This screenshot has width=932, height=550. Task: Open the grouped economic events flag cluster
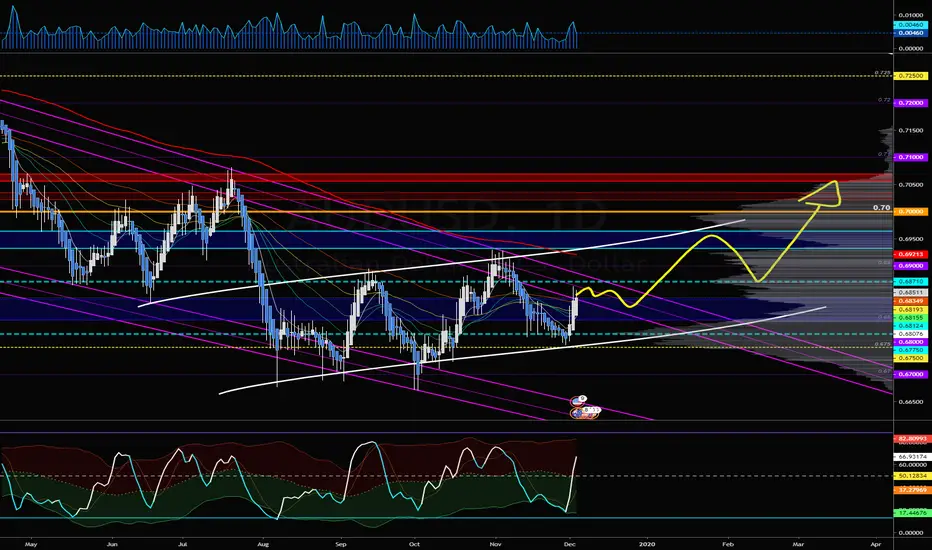(585, 412)
